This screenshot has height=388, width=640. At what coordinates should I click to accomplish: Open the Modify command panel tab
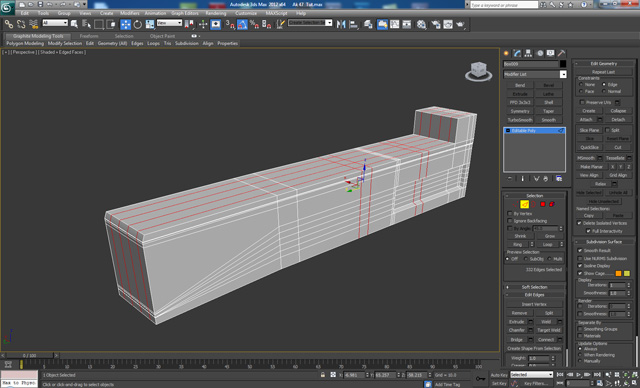(x=518, y=53)
